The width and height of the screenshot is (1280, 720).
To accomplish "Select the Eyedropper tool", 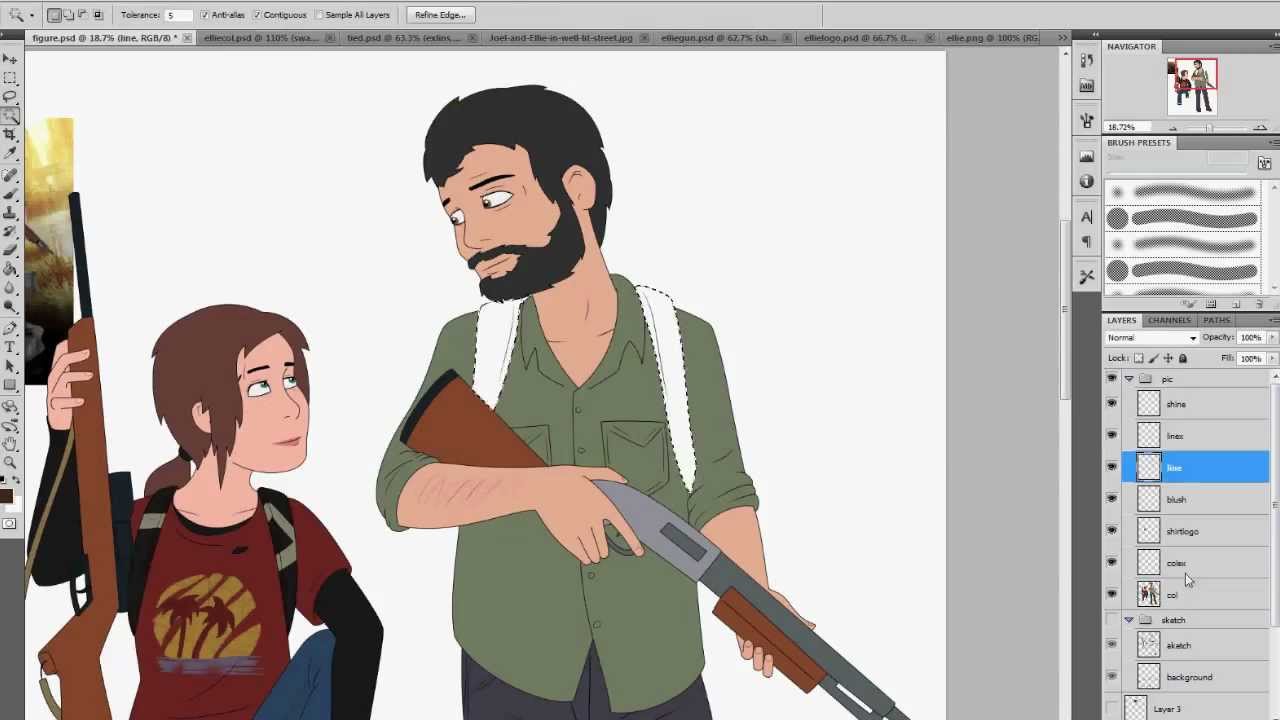I will 10,154.
